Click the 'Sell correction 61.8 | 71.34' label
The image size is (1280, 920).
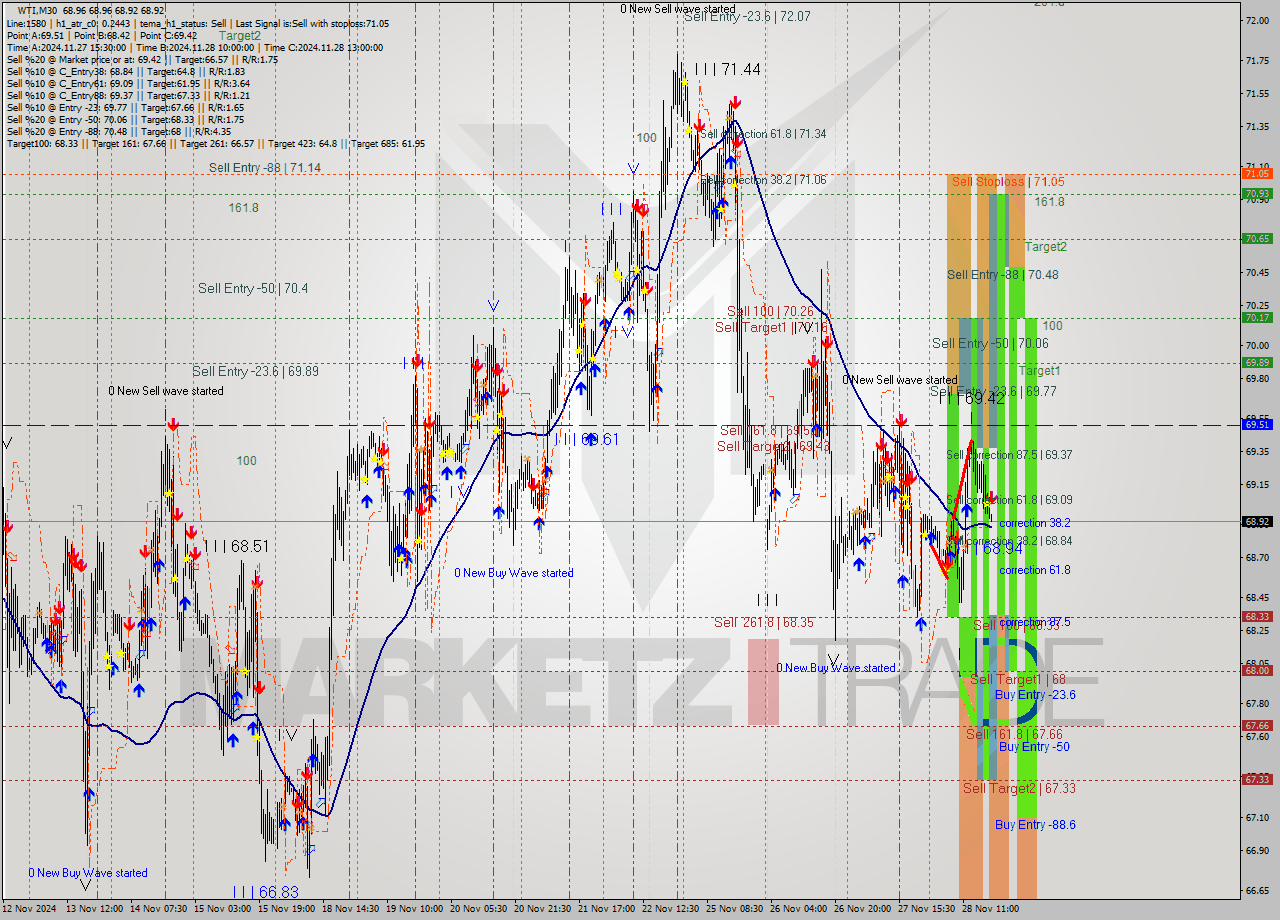tap(763, 133)
